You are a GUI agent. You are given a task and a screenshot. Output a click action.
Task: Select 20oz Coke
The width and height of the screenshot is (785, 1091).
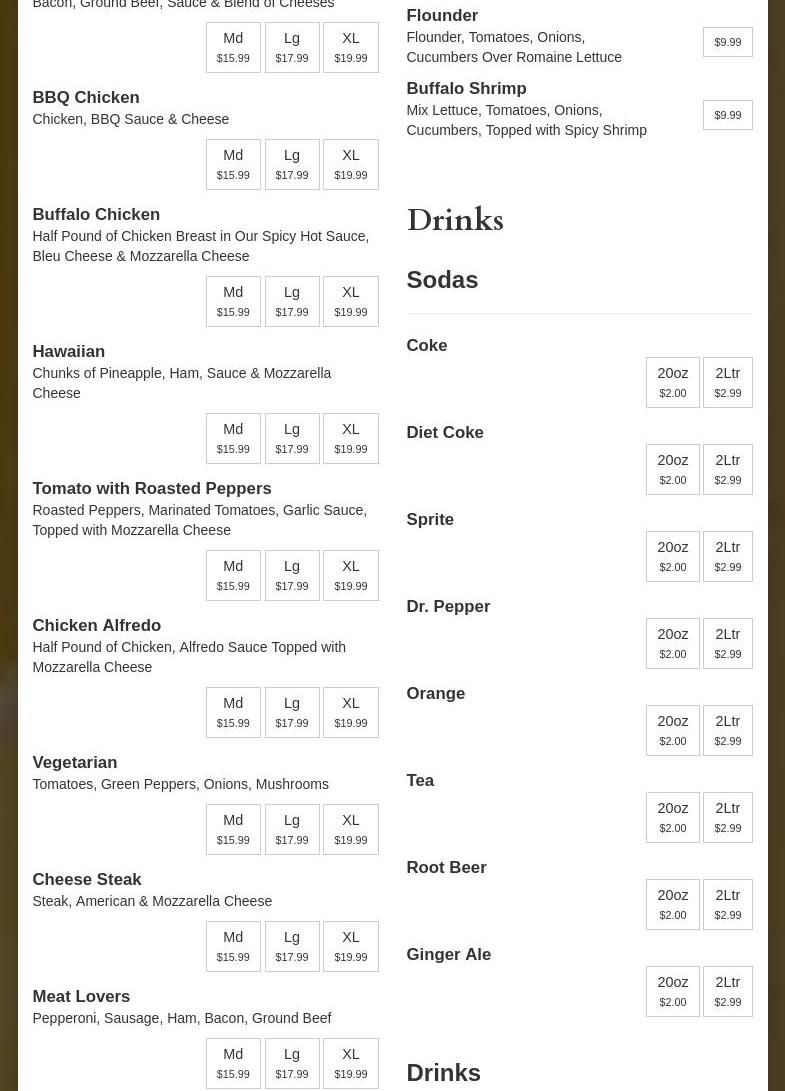pyautogui.click(x=672, y=382)
